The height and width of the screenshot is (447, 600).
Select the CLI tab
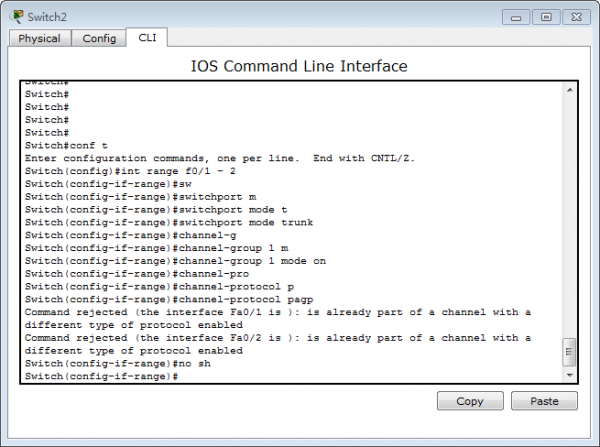[147, 38]
